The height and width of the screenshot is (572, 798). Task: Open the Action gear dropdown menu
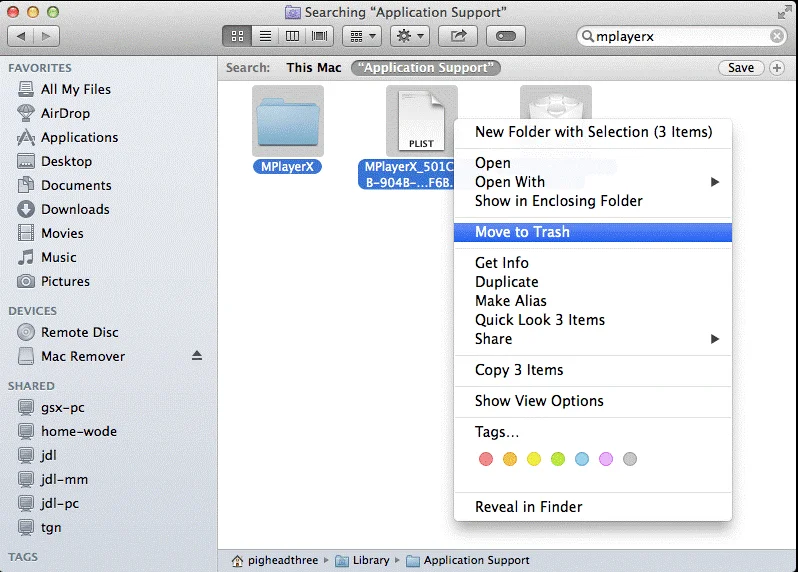(x=410, y=36)
